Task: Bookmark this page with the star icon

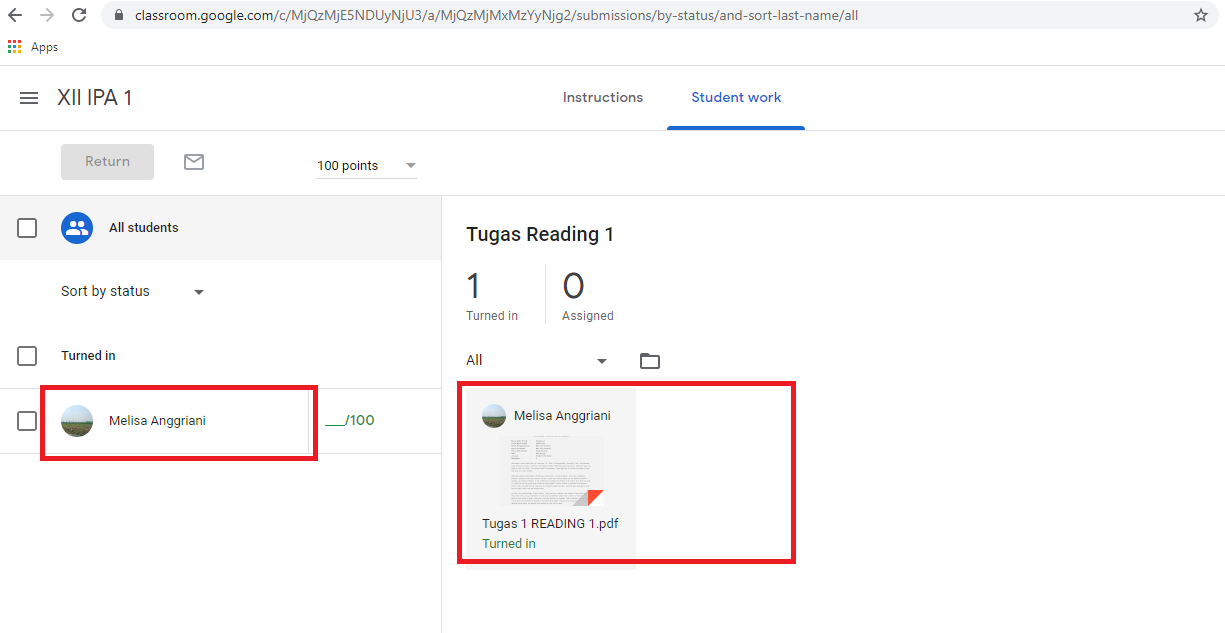Action: coord(1200,16)
